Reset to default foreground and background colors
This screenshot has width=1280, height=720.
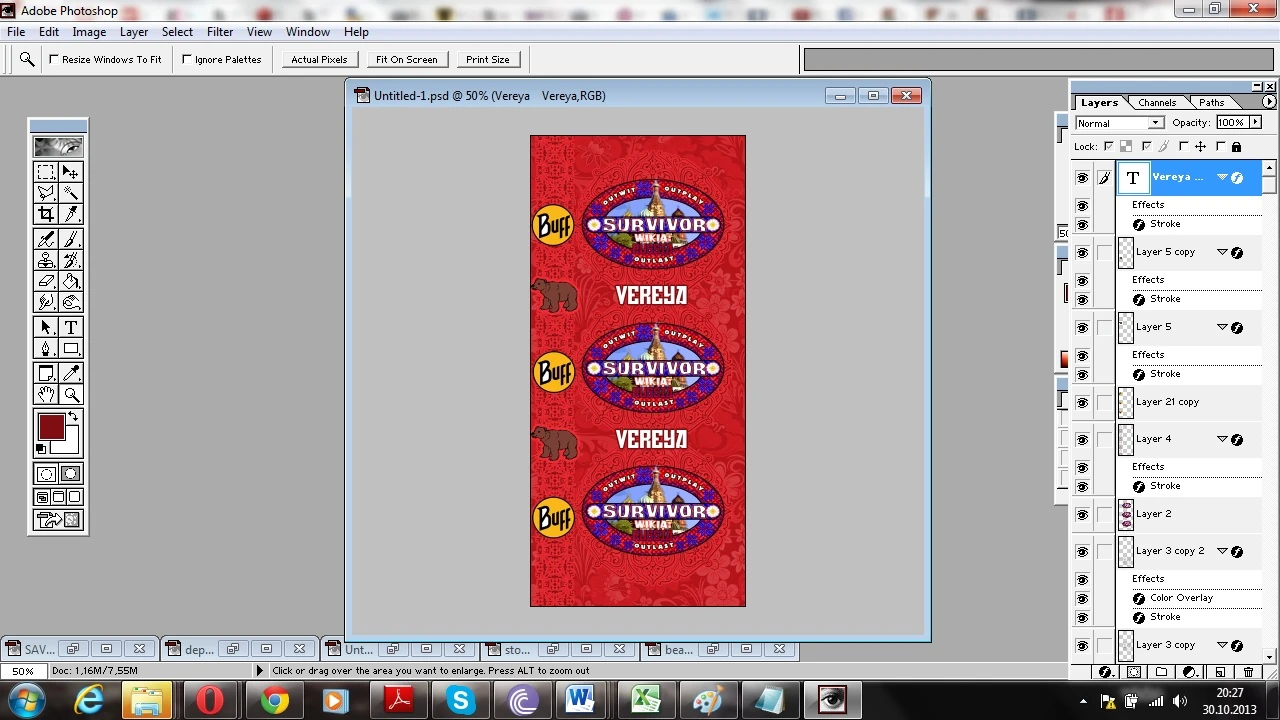tap(41, 448)
